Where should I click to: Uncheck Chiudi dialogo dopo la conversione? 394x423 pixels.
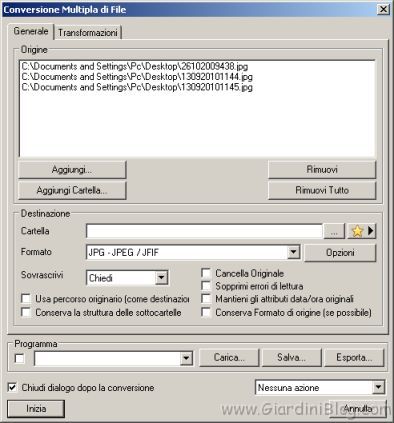[x=12, y=388]
